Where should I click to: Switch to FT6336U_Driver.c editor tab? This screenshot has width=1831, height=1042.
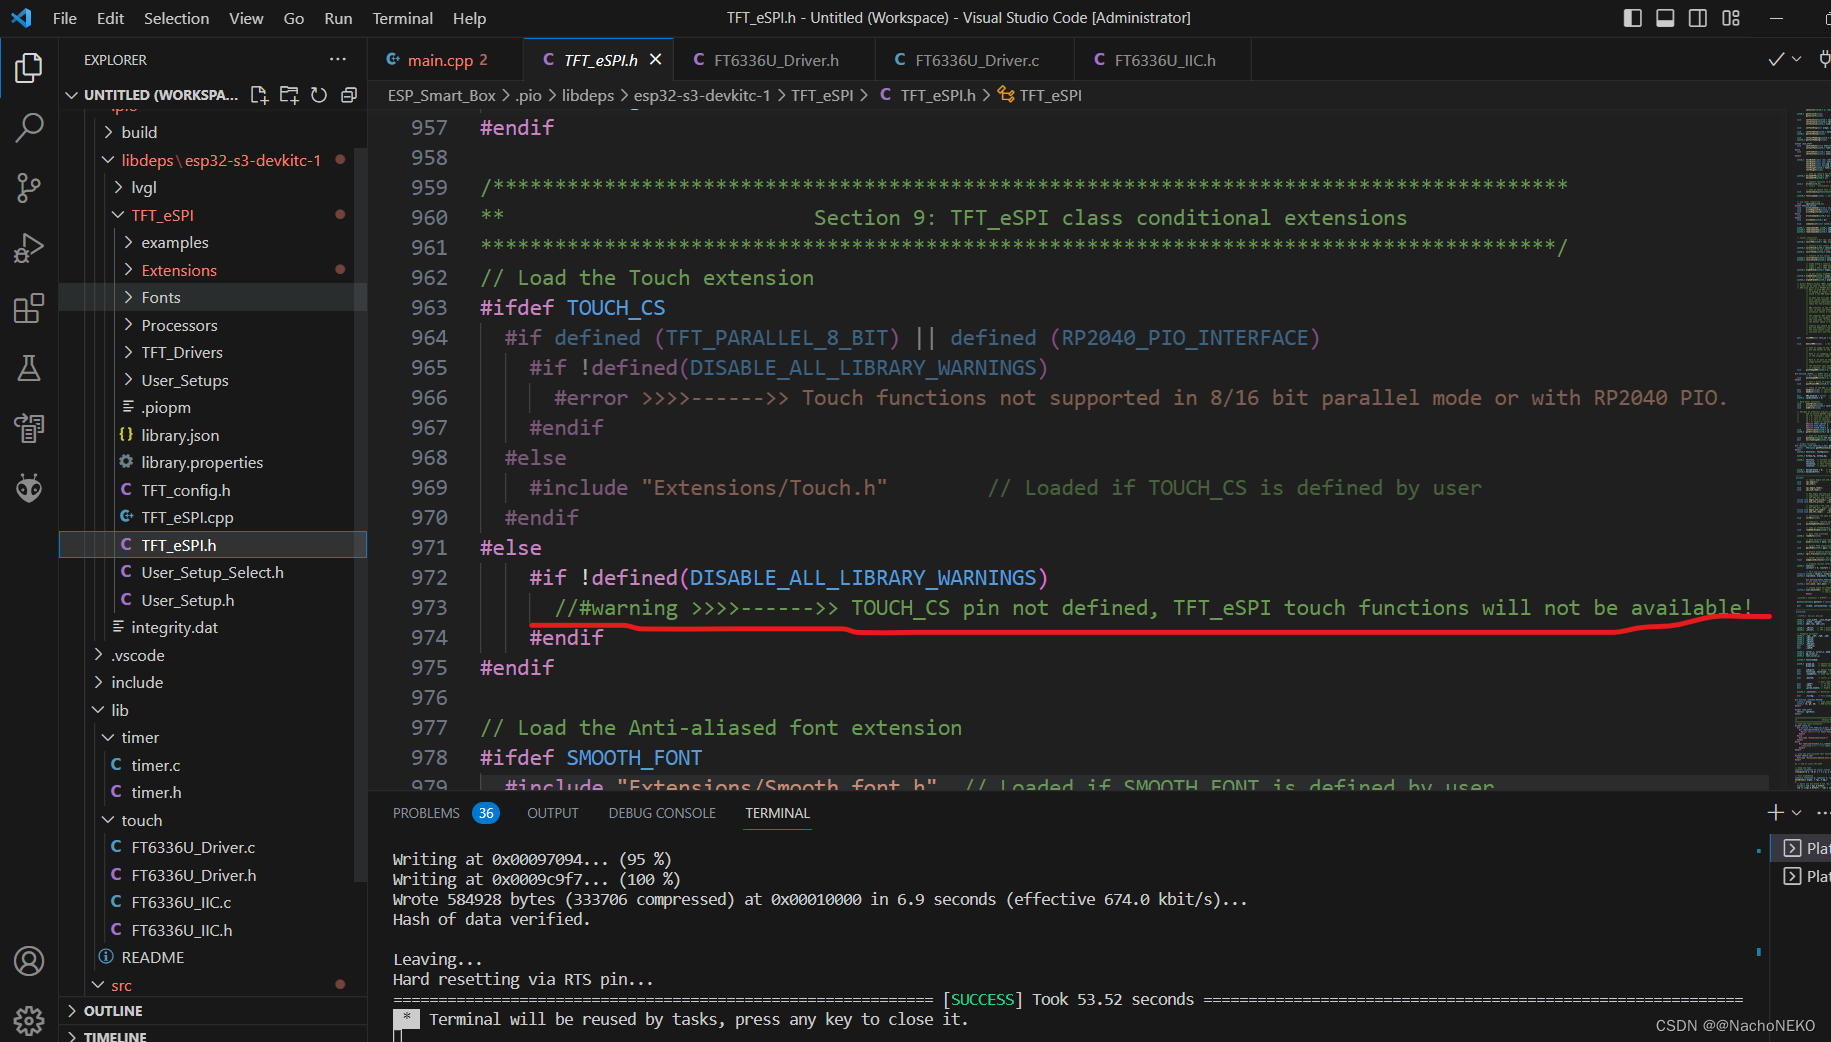pyautogui.click(x=975, y=60)
